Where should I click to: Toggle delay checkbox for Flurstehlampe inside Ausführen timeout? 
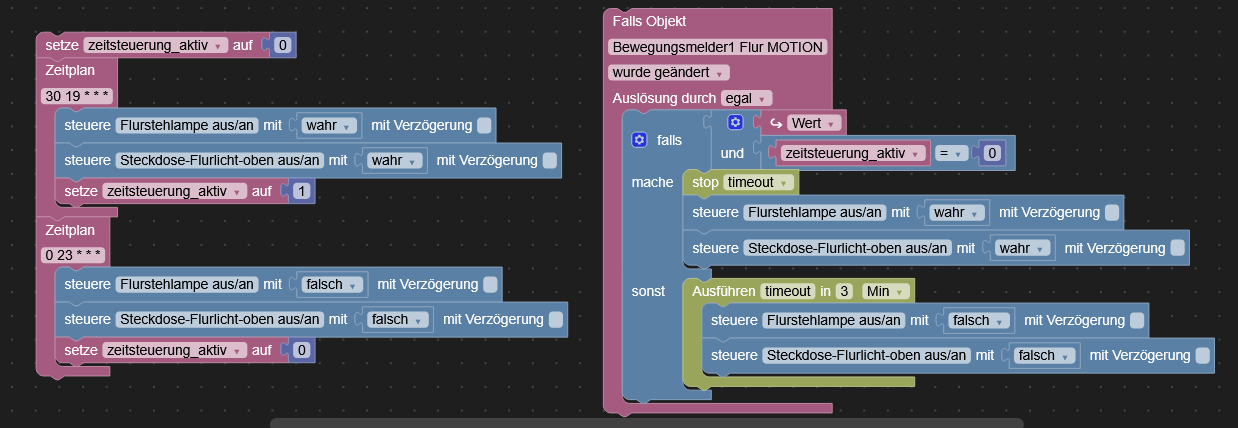tap(1138, 321)
